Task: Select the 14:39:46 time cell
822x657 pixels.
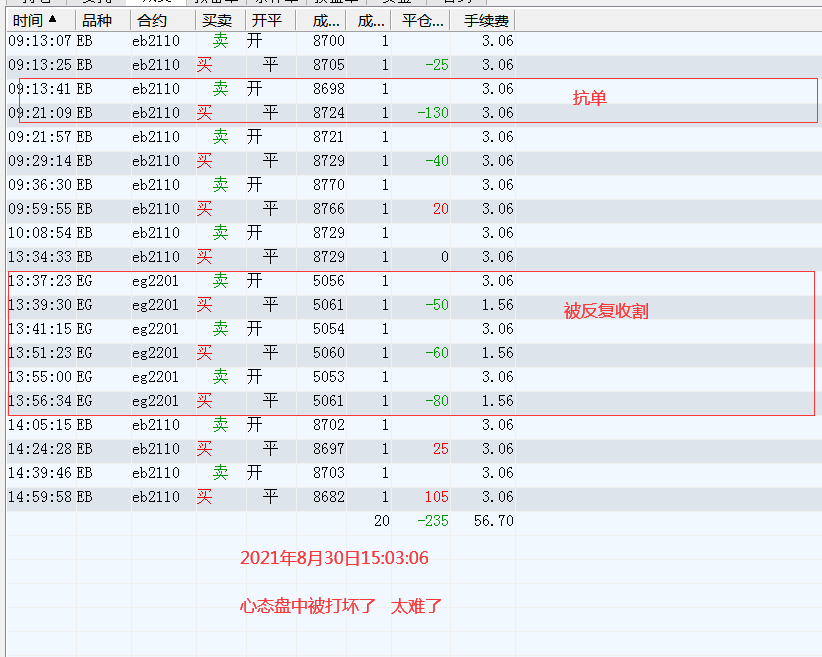Action: click(40, 473)
